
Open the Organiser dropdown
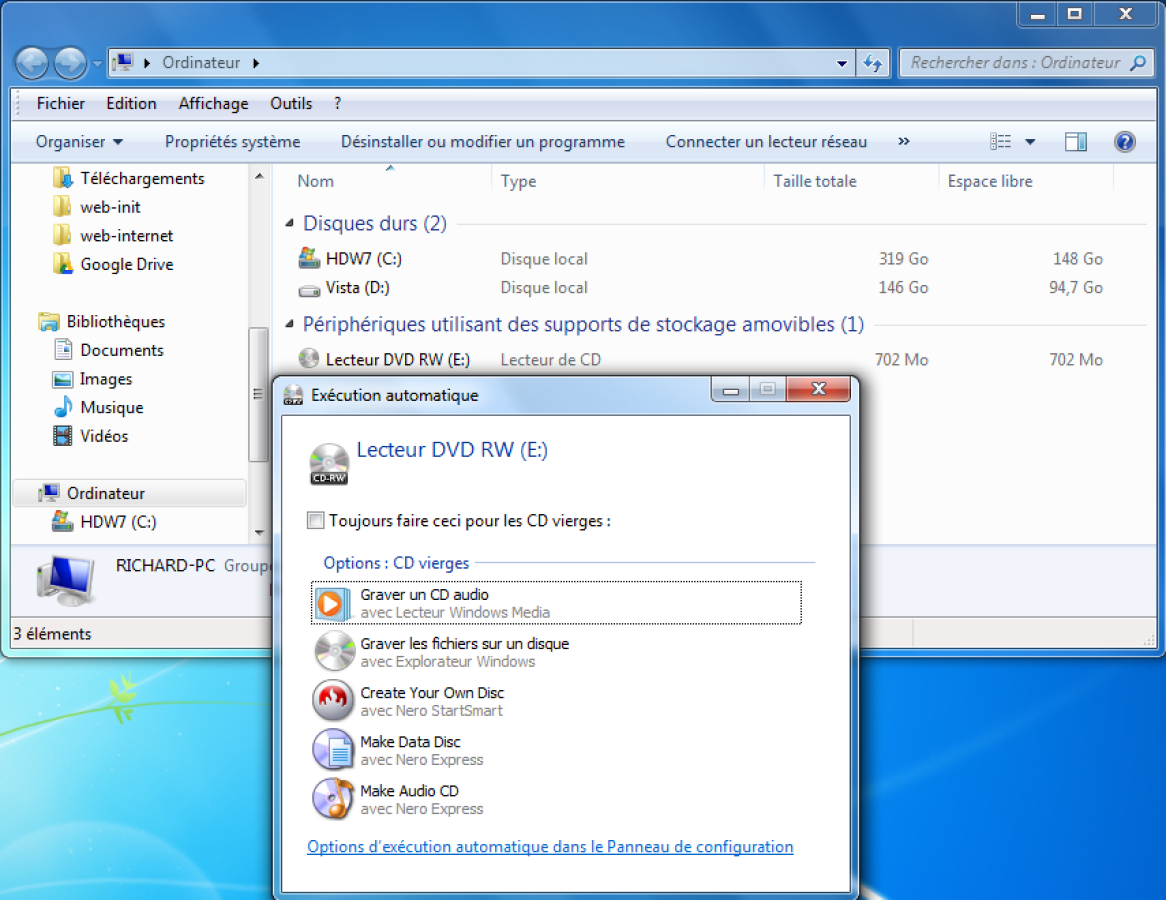[79, 141]
